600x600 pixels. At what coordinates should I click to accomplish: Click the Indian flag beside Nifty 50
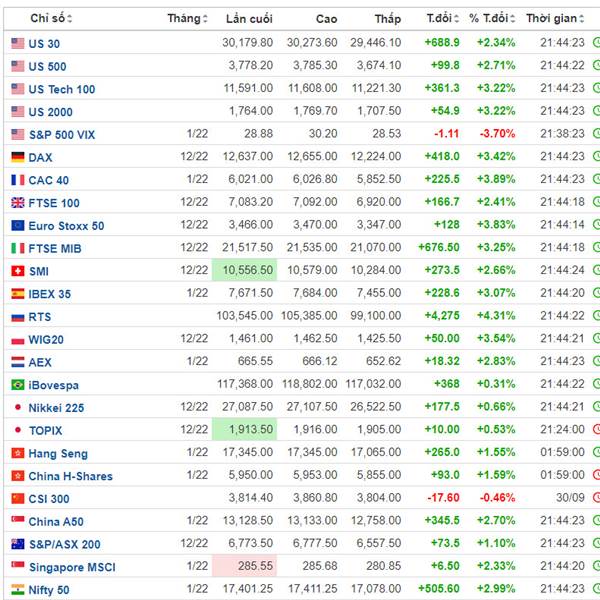(x=18, y=589)
